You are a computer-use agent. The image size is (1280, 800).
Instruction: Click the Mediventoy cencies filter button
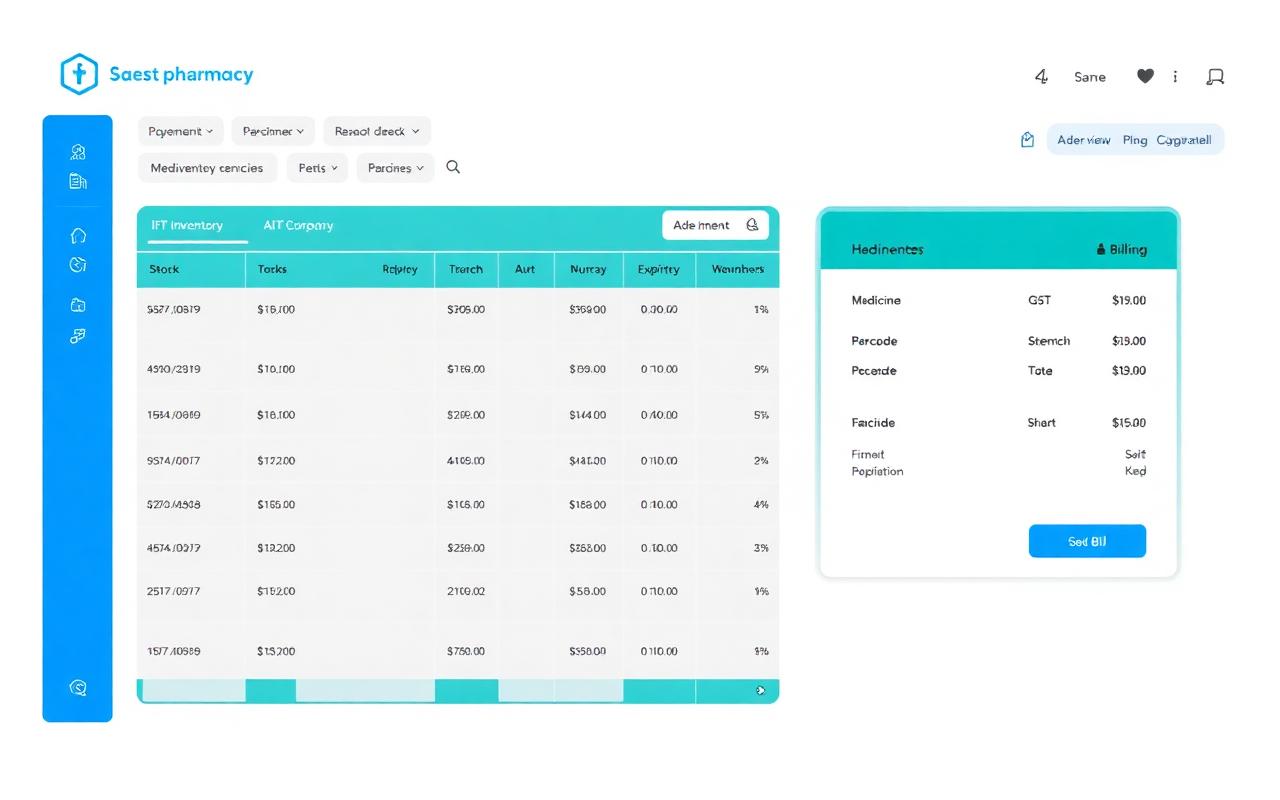point(207,168)
